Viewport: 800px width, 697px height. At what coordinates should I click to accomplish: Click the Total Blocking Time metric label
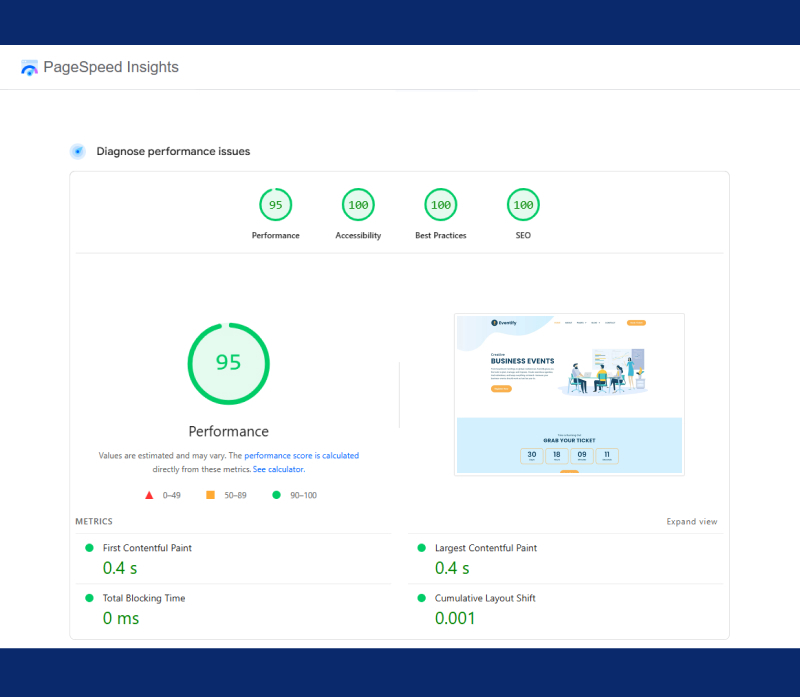[144, 598]
